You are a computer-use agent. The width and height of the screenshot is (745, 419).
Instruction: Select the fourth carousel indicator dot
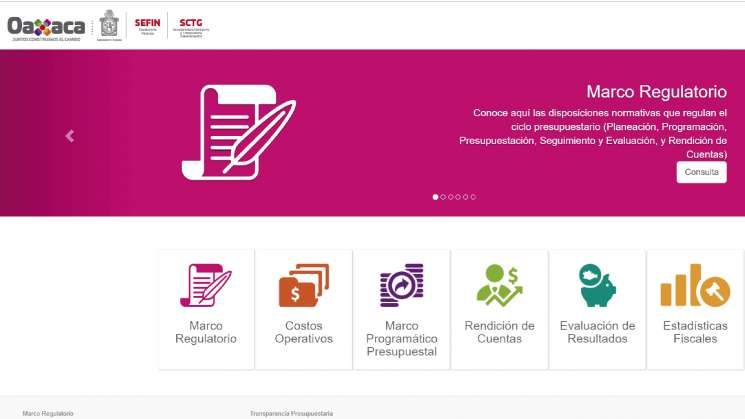[458, 197]
